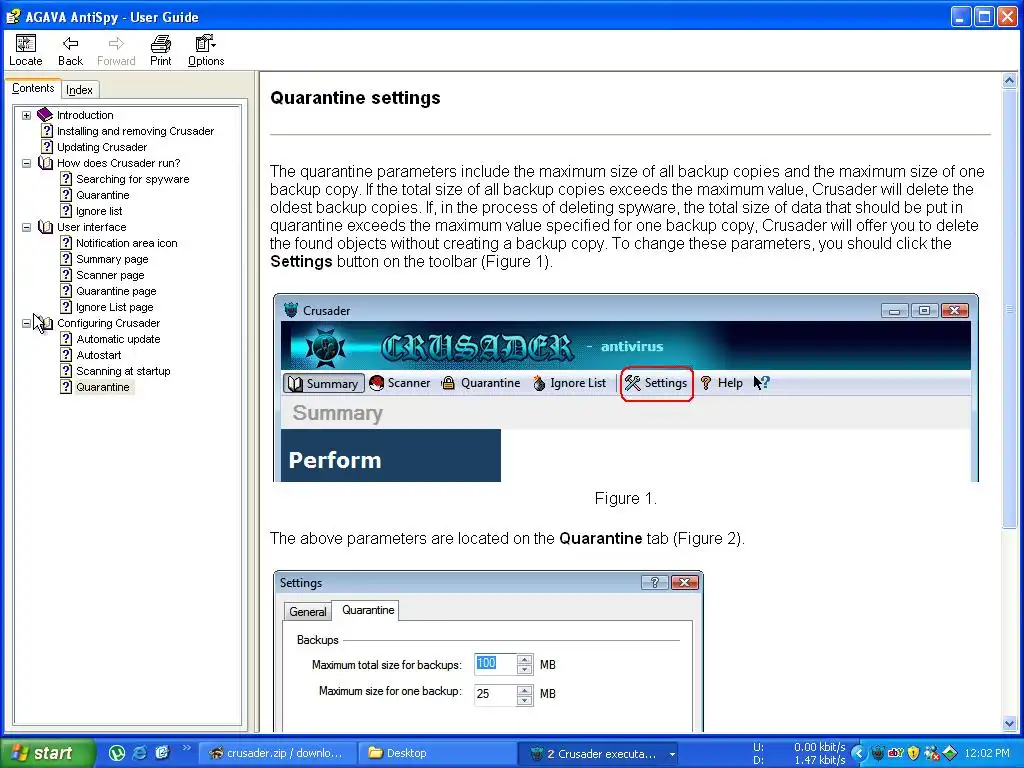Click the content pane scrollbar thumb

pos(1009,308)
